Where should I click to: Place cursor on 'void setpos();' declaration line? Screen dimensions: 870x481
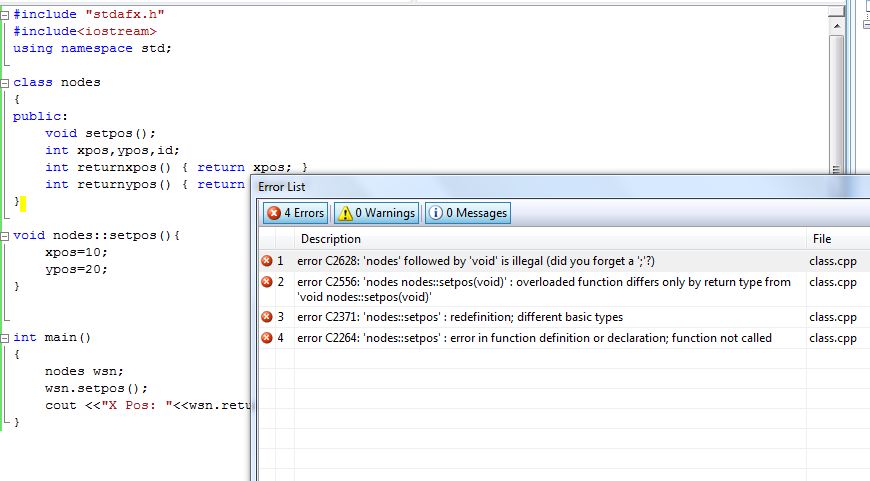point(100,134)
